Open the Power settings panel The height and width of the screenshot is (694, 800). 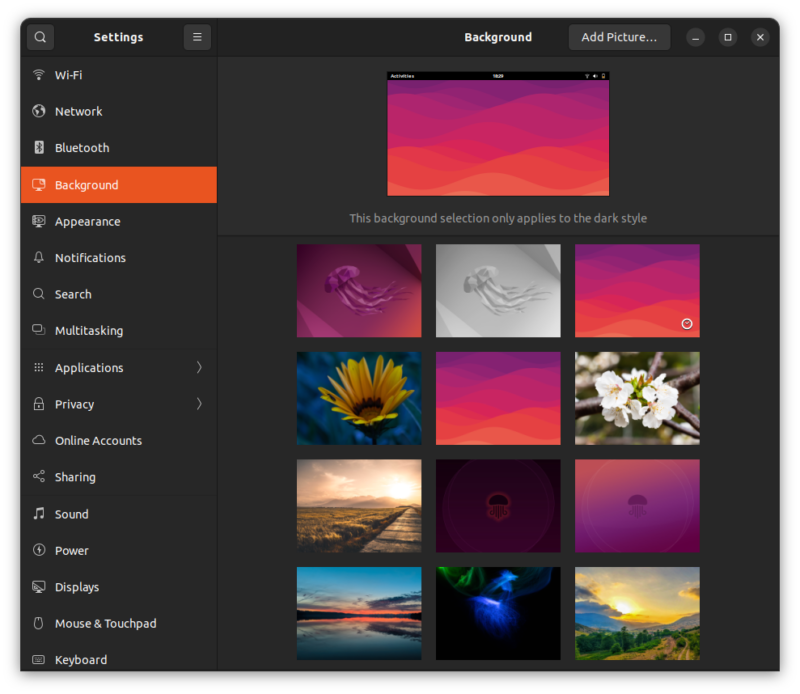pyautogui.click(x=119, y=550)
